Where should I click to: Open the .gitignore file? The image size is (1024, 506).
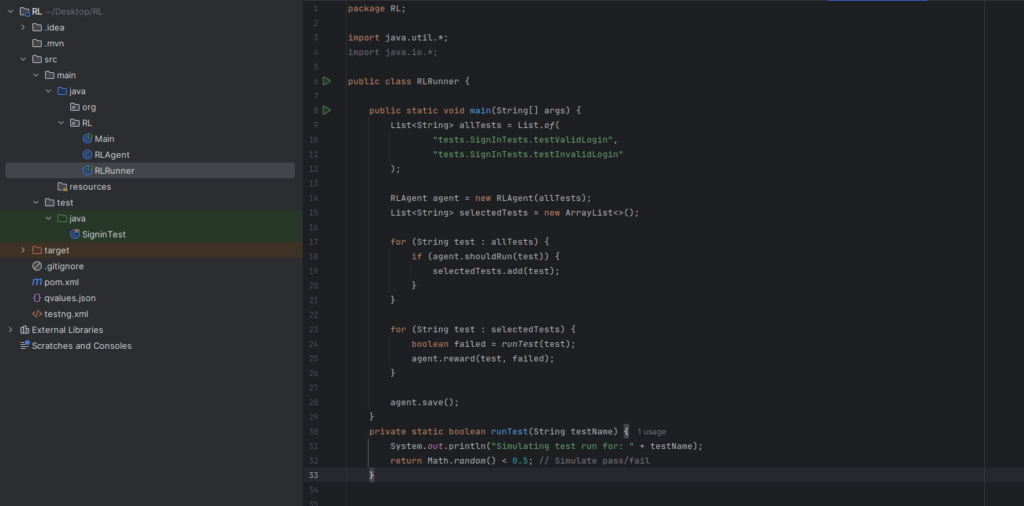(63, 266)
